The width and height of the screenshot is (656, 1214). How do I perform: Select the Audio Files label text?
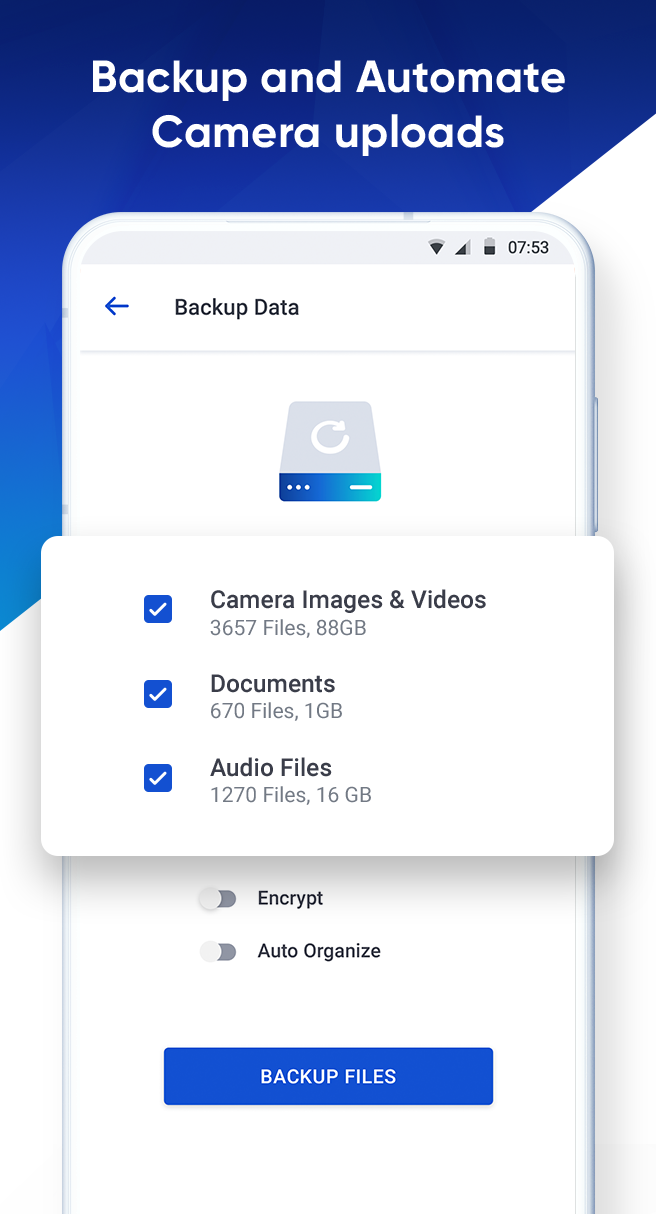271,768
